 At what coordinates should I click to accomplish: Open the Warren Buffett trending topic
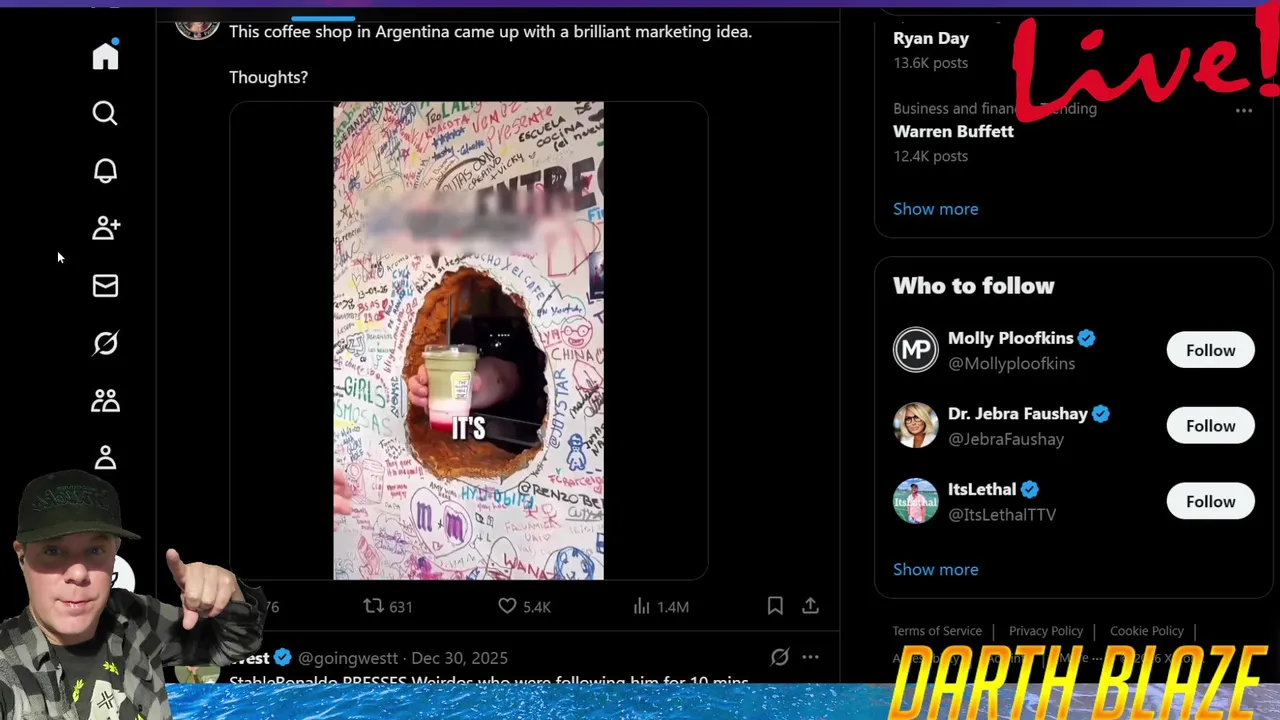(953, 131)
